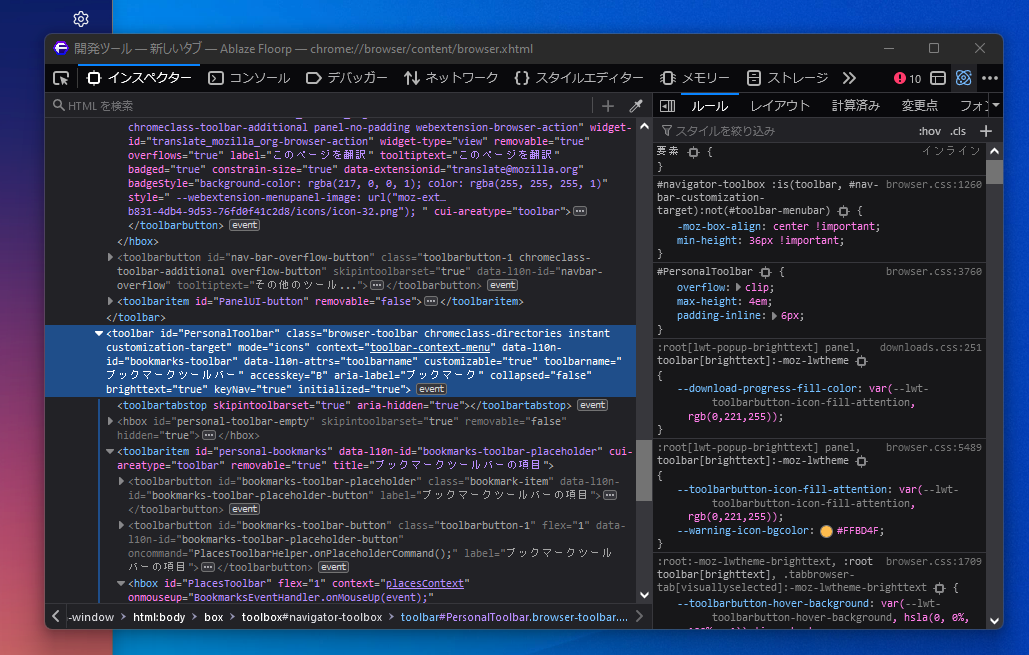The width and height of the screenshot is (1029, 655).
Task: Click the React-like atom icon in toolbar
Action: coord(963,78)
